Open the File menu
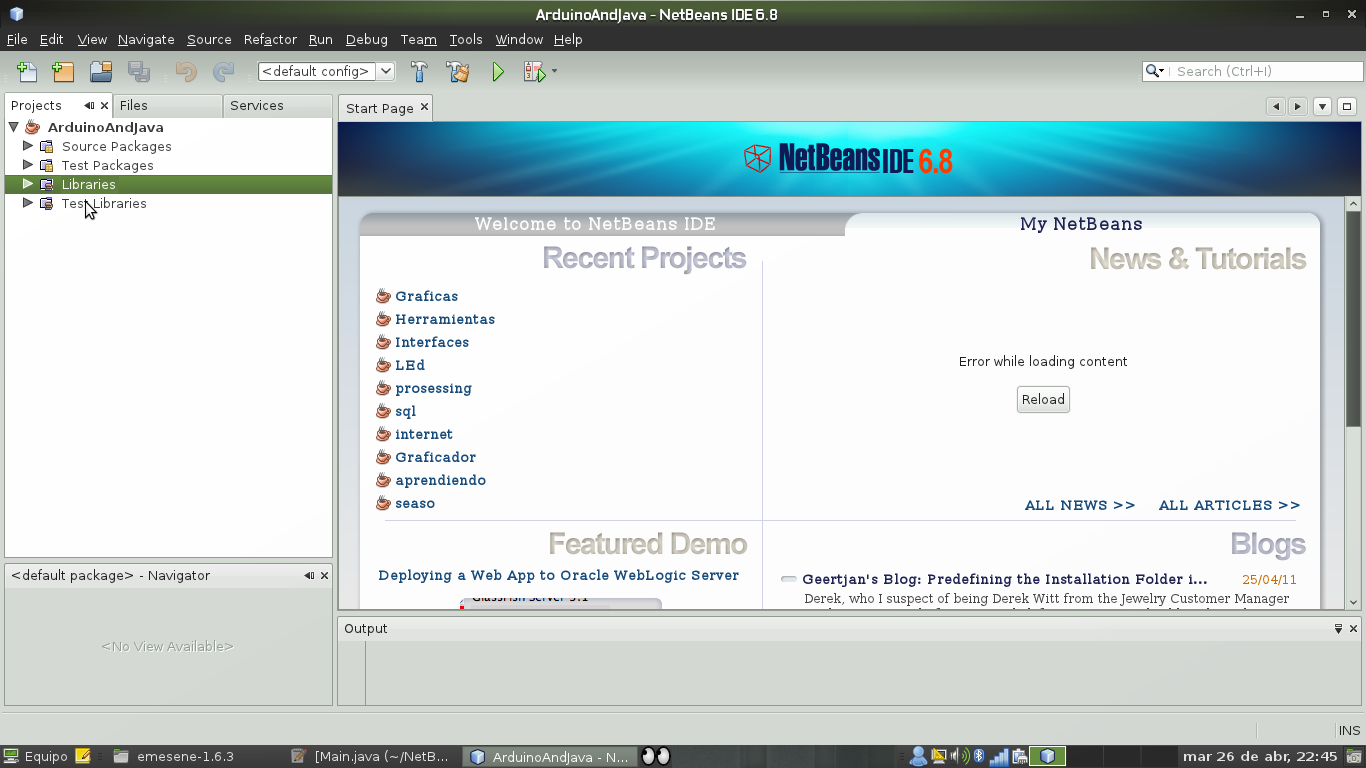Screen dimensions: 1366x768 point(17,39)
